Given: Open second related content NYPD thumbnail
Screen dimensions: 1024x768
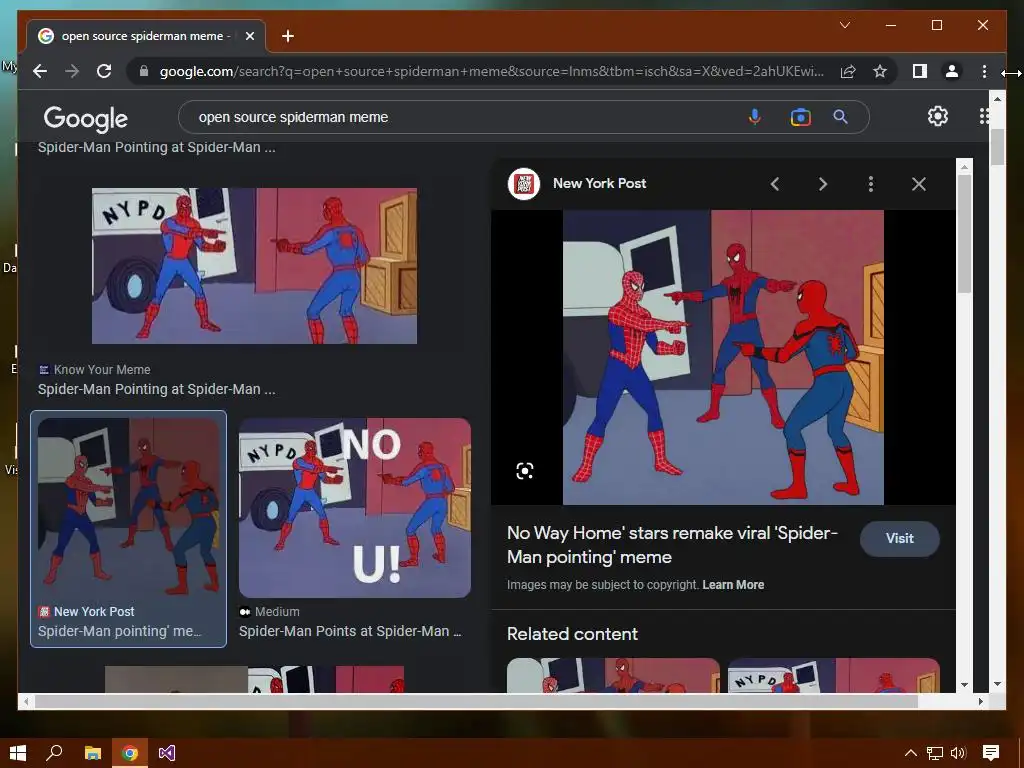Looking at the screenshot, I should [x=834, y=675].
